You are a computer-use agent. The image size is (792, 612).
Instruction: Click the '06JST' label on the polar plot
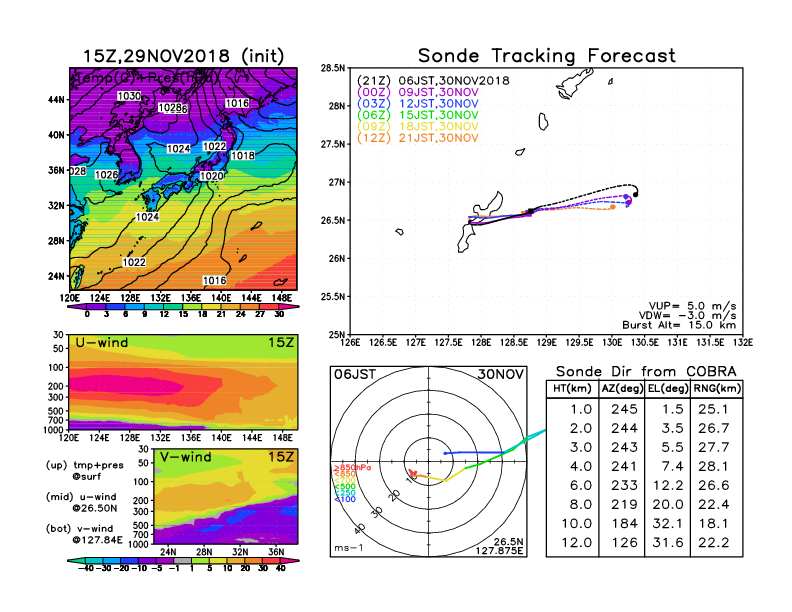coord(355,374)
